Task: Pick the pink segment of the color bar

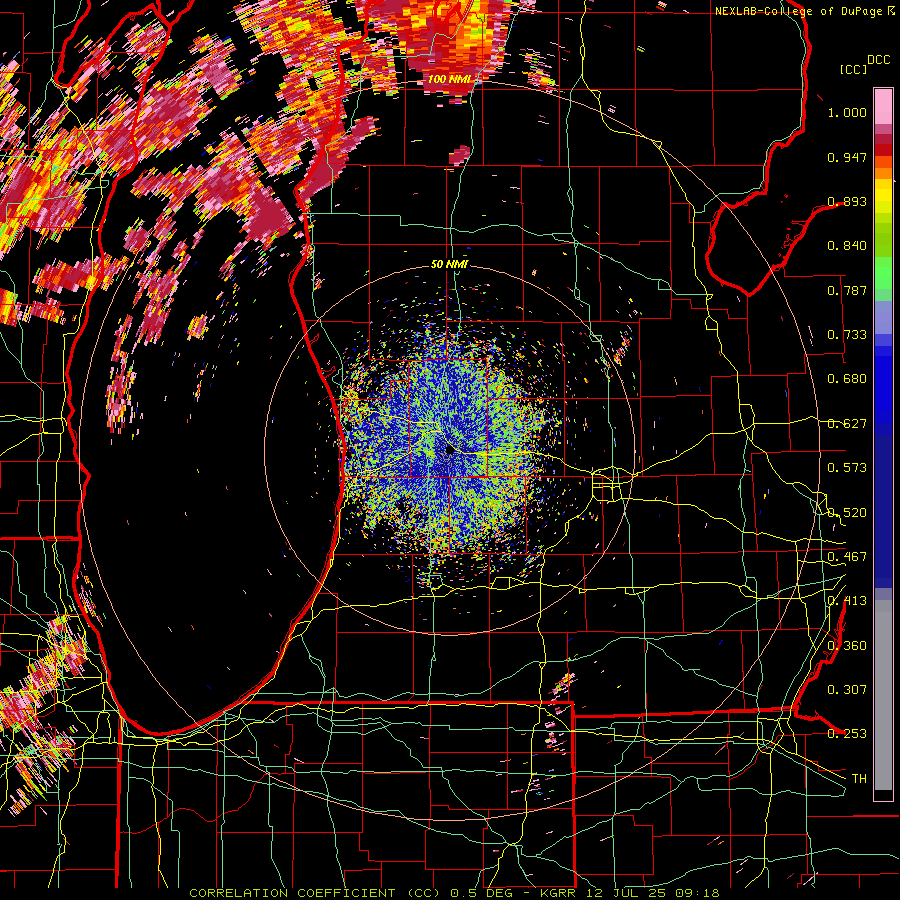Action: [883, 108]
